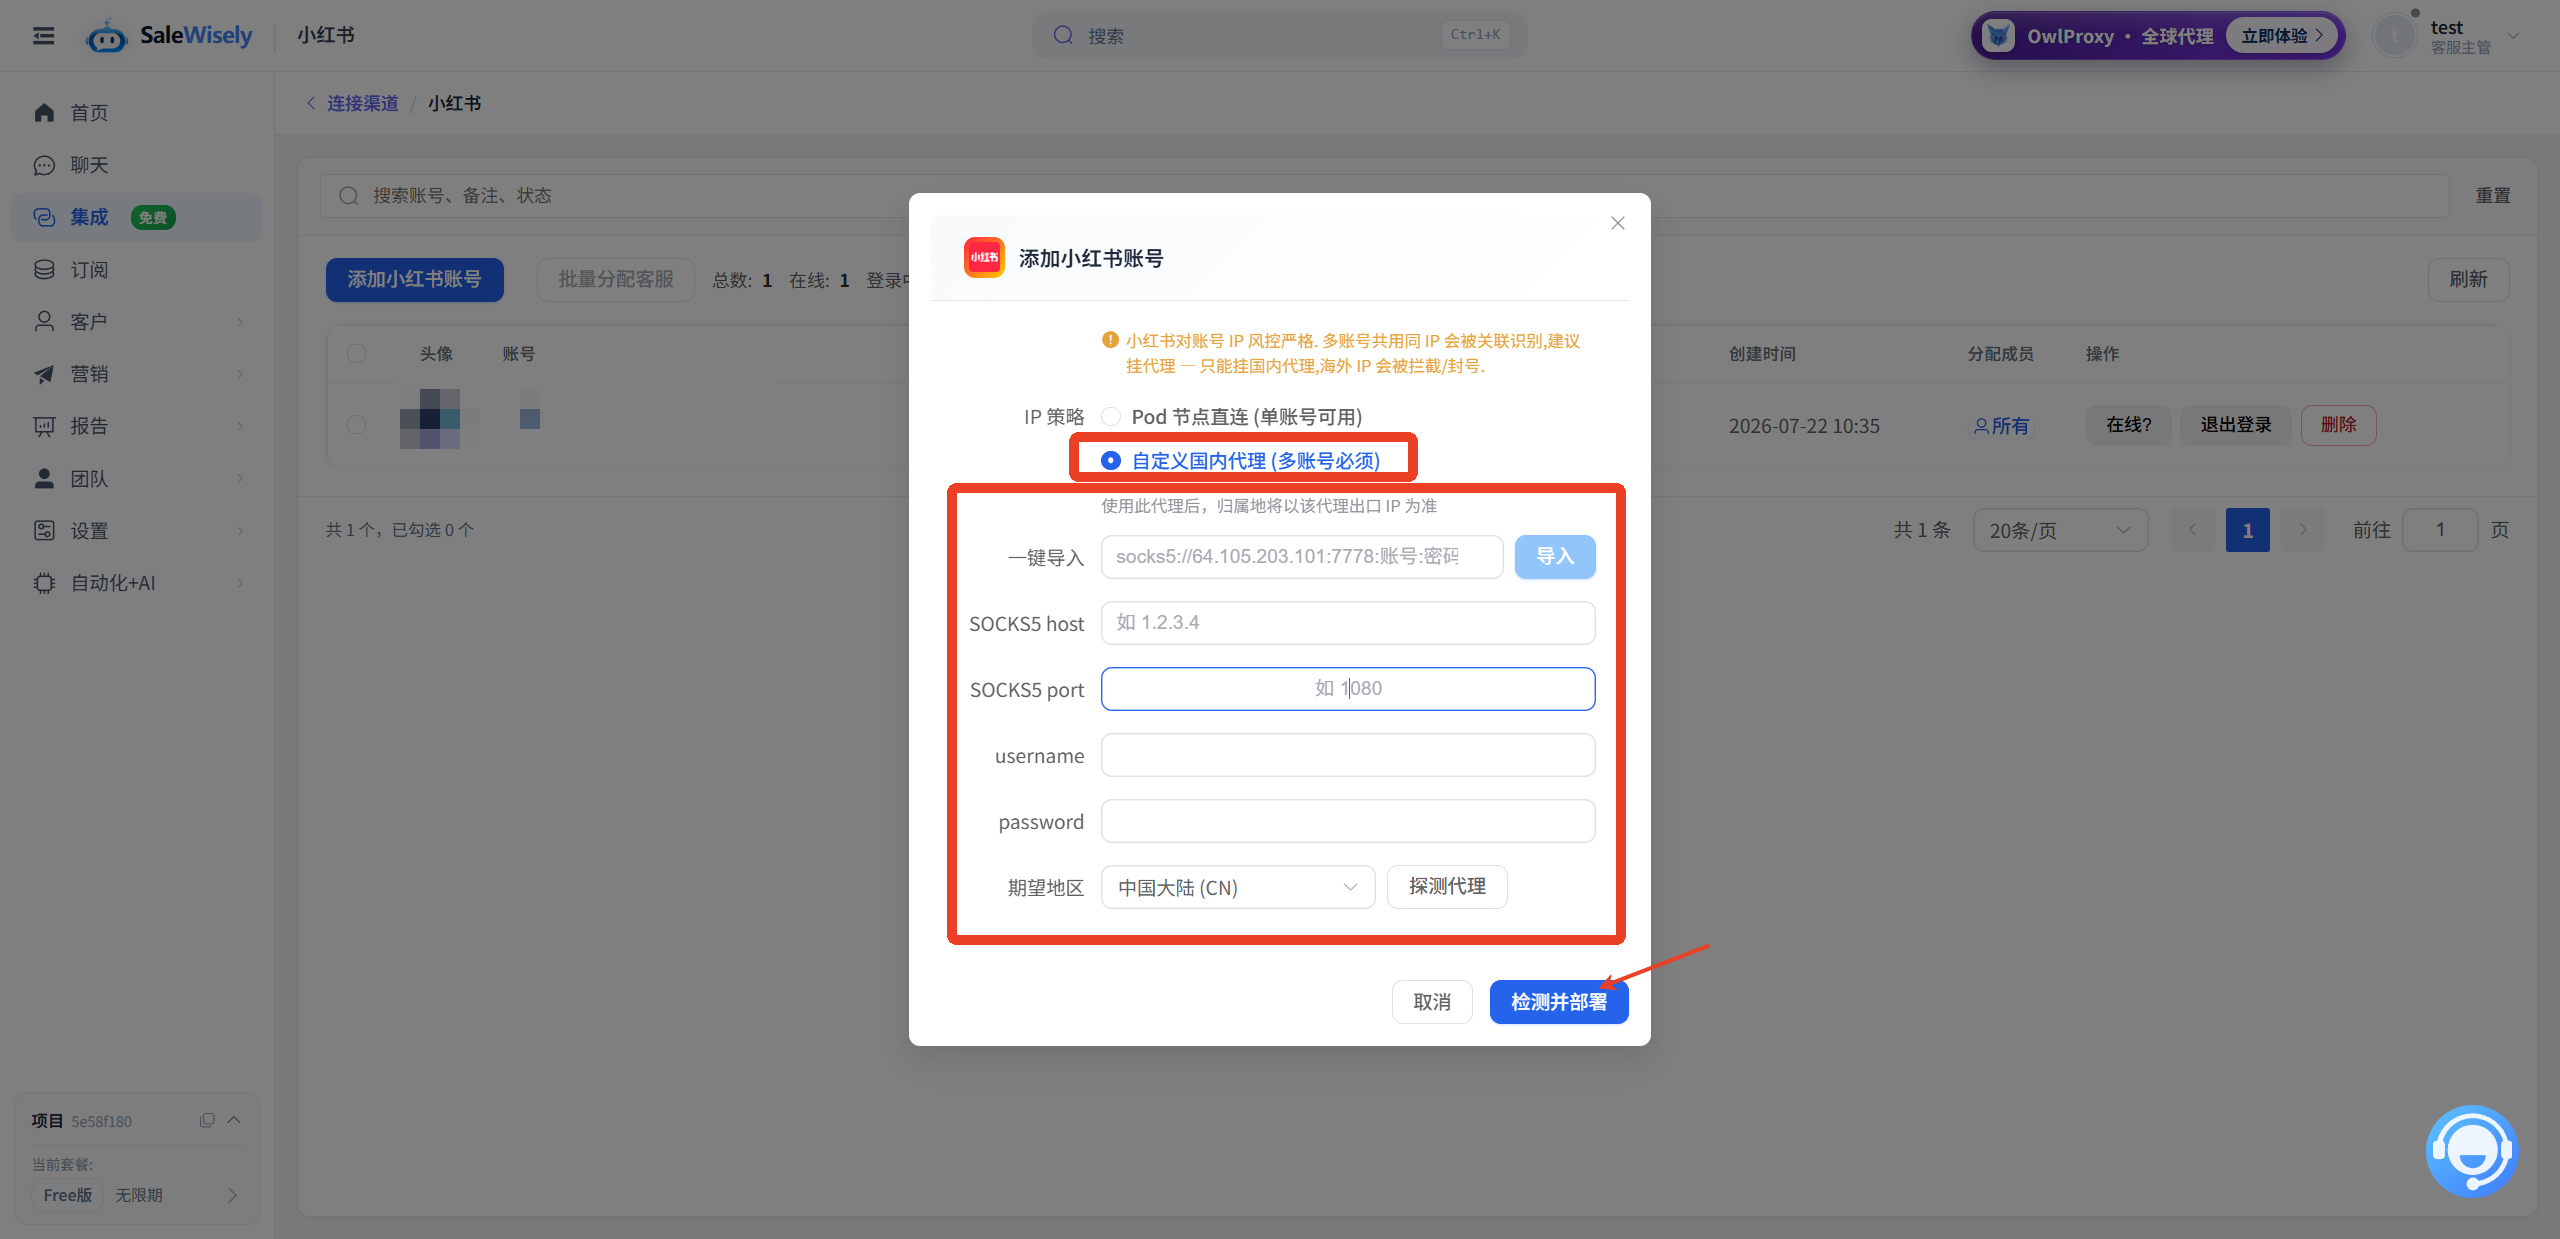Select 自定义国内代理 radio option

tap(1111, 461)
